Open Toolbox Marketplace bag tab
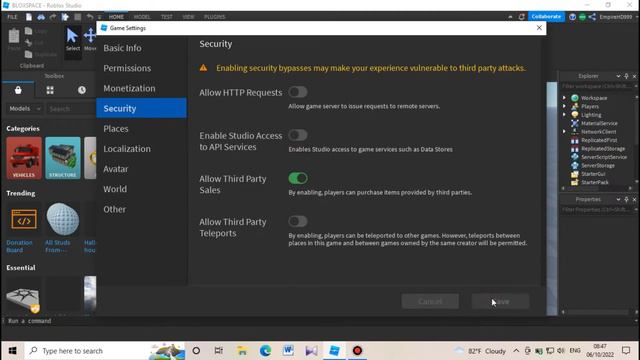The width and height of the screenshot is (640, 360). (x=18, y=90)
